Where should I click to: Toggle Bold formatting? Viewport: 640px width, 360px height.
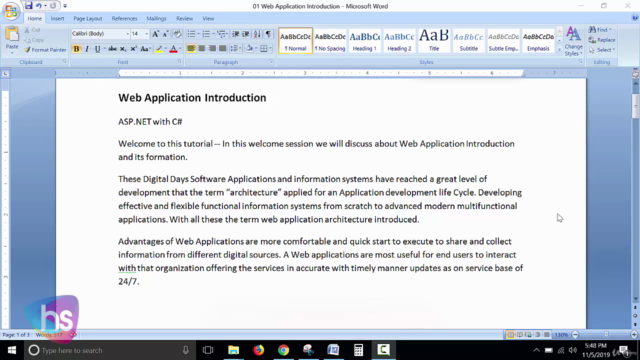click(76, 49)
